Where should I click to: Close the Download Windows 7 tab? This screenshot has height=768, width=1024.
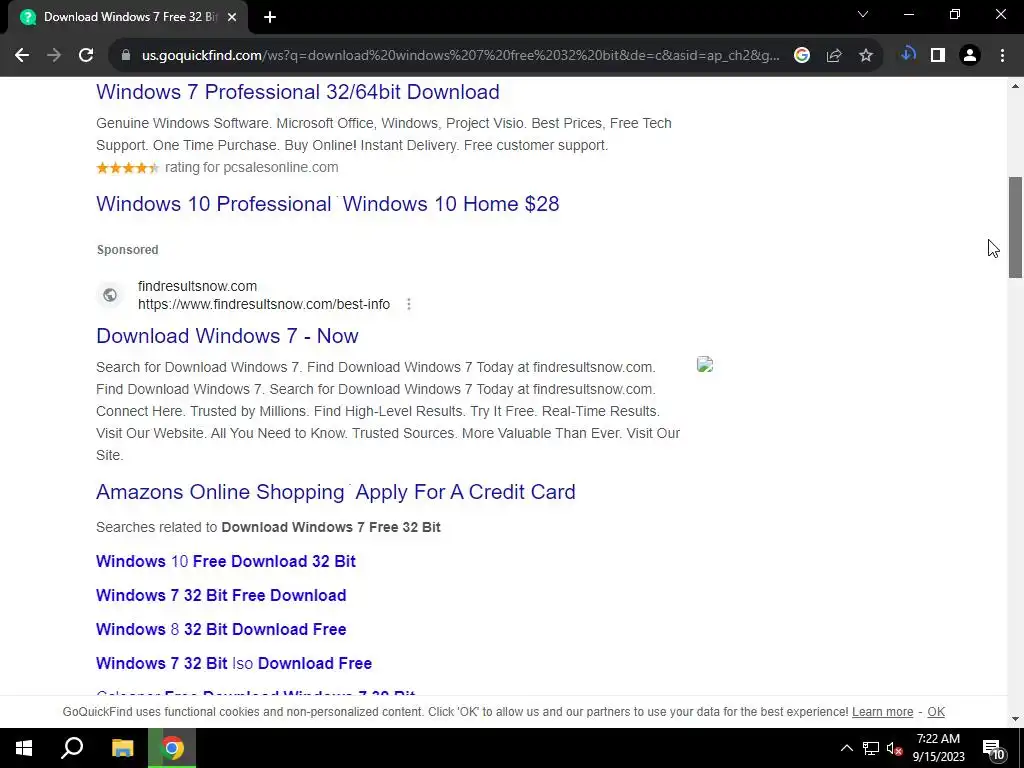click(x=232, y=17)
